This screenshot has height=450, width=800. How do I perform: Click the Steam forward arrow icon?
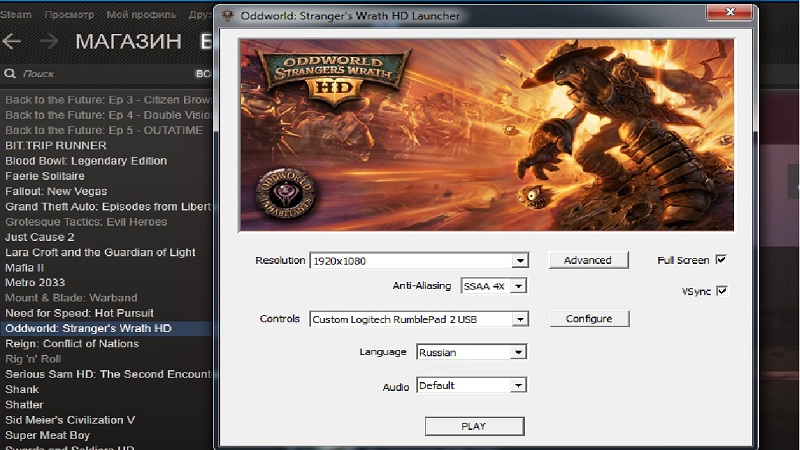(49, 41)
